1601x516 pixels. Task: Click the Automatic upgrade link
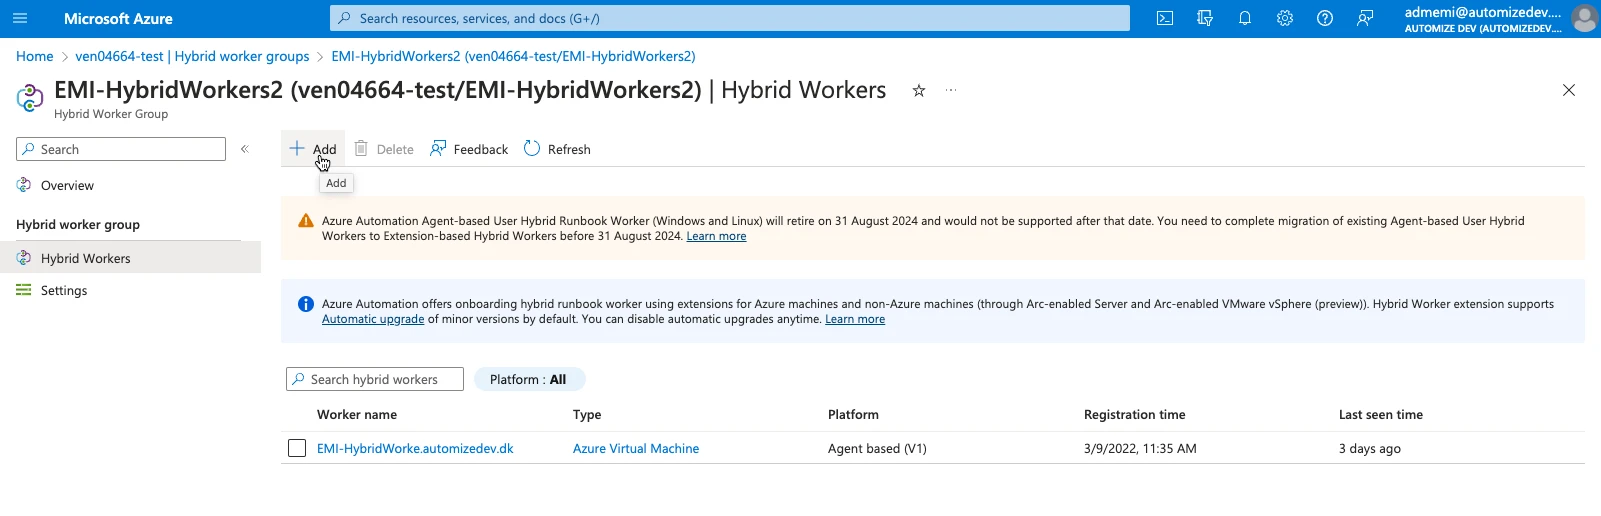click(x=373, y=320)
